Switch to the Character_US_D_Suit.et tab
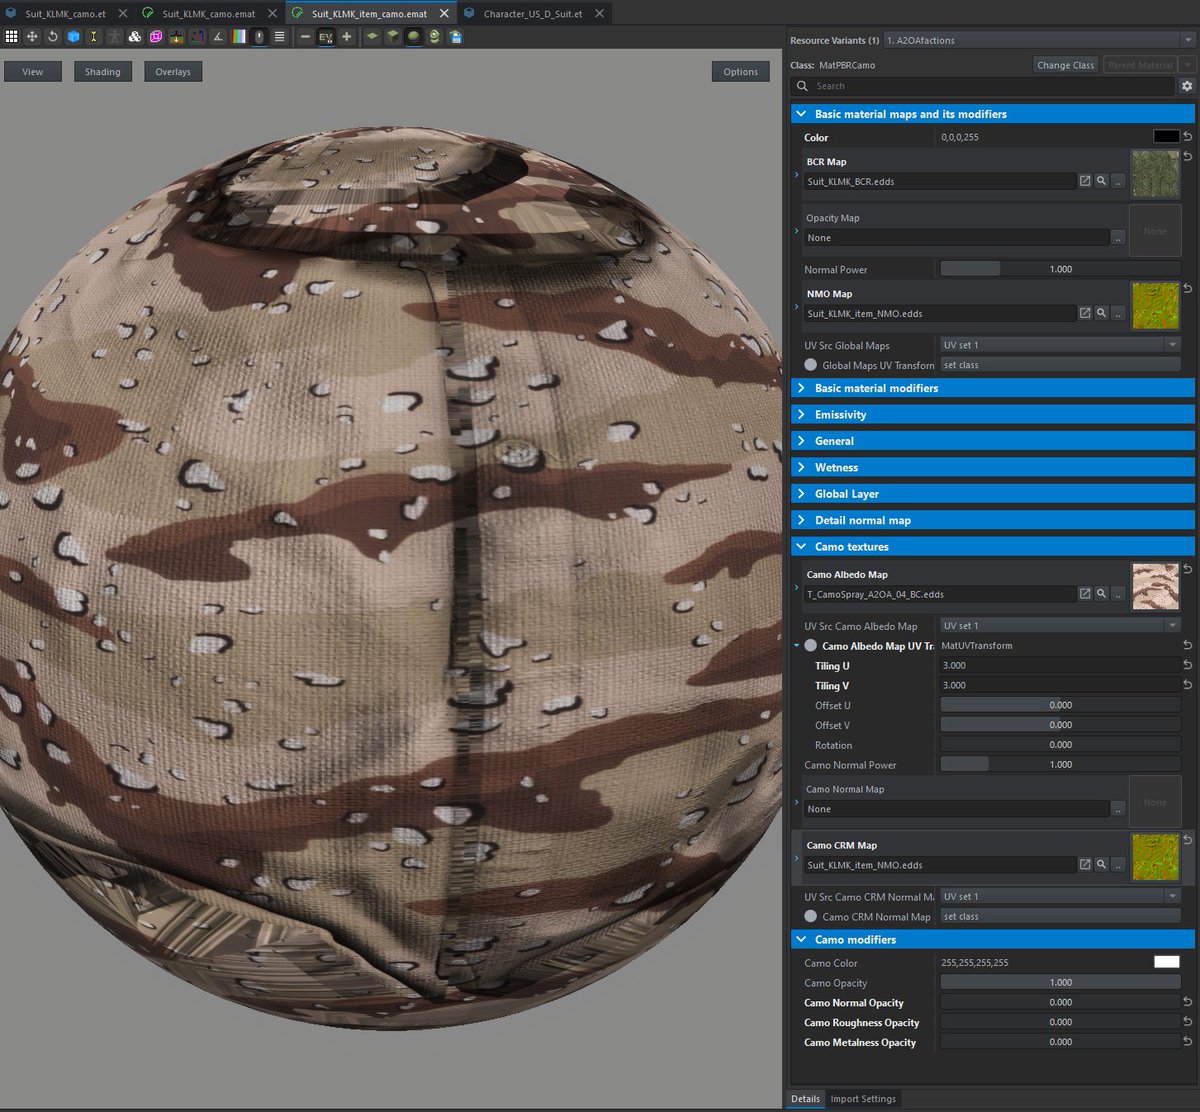This screenshot has height=1112, width=1200. click(533, 14)
